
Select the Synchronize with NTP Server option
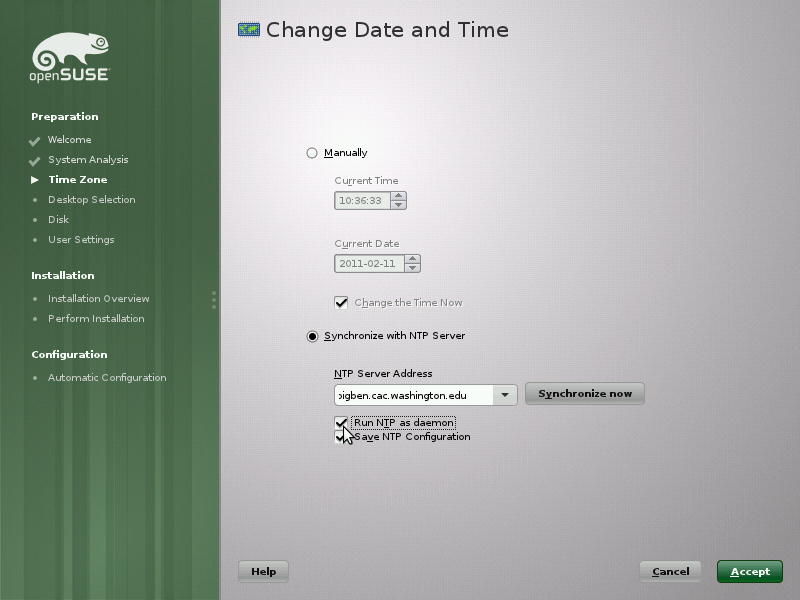313,336
